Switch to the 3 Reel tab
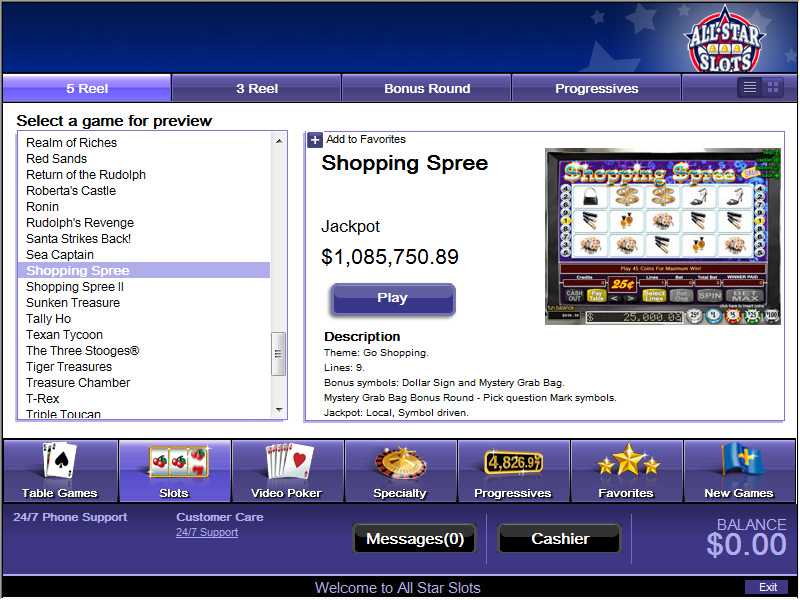The image size is (800, 600). click(256, 88)
